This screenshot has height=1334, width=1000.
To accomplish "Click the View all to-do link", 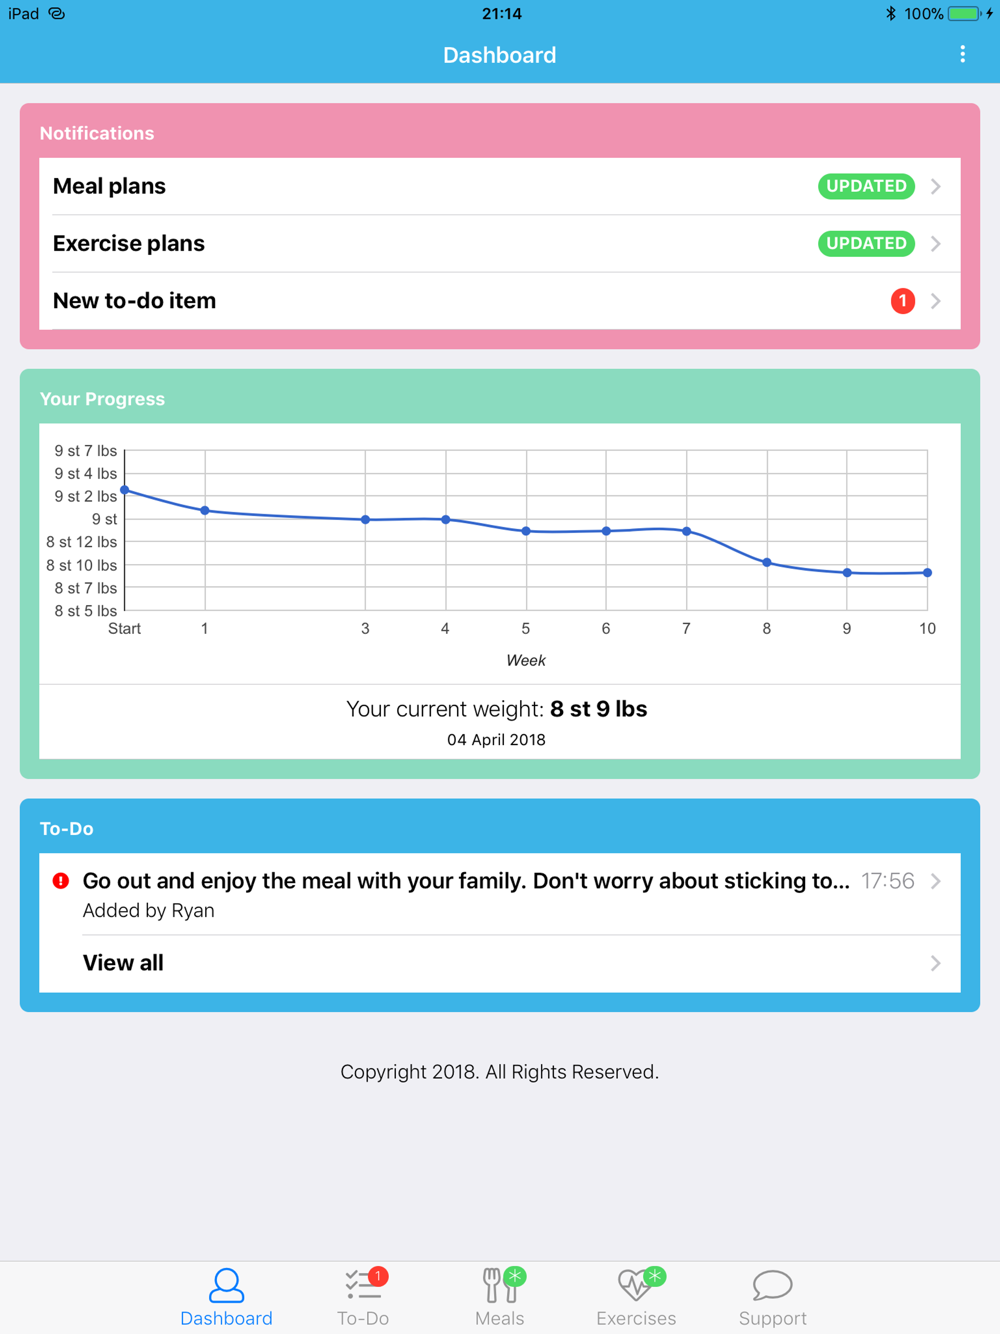I will (123, 963).
